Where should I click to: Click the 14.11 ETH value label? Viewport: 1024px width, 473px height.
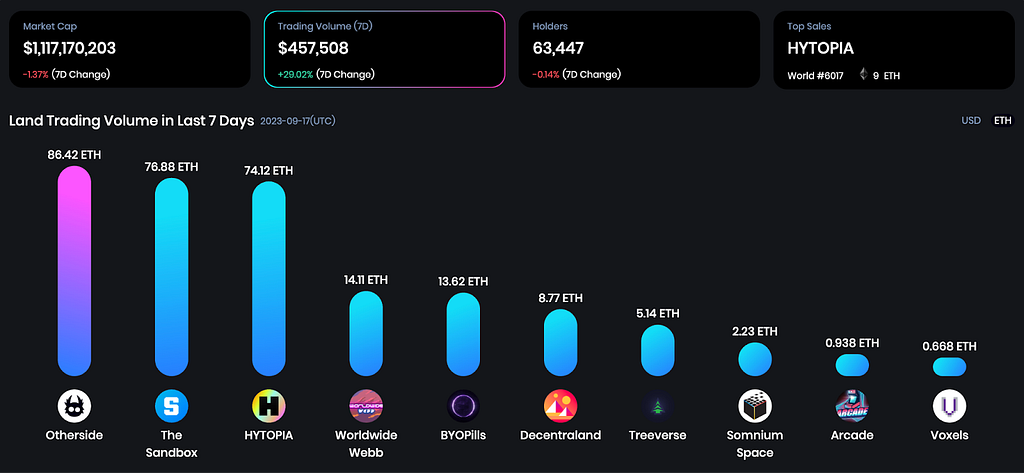coord(366,280)
